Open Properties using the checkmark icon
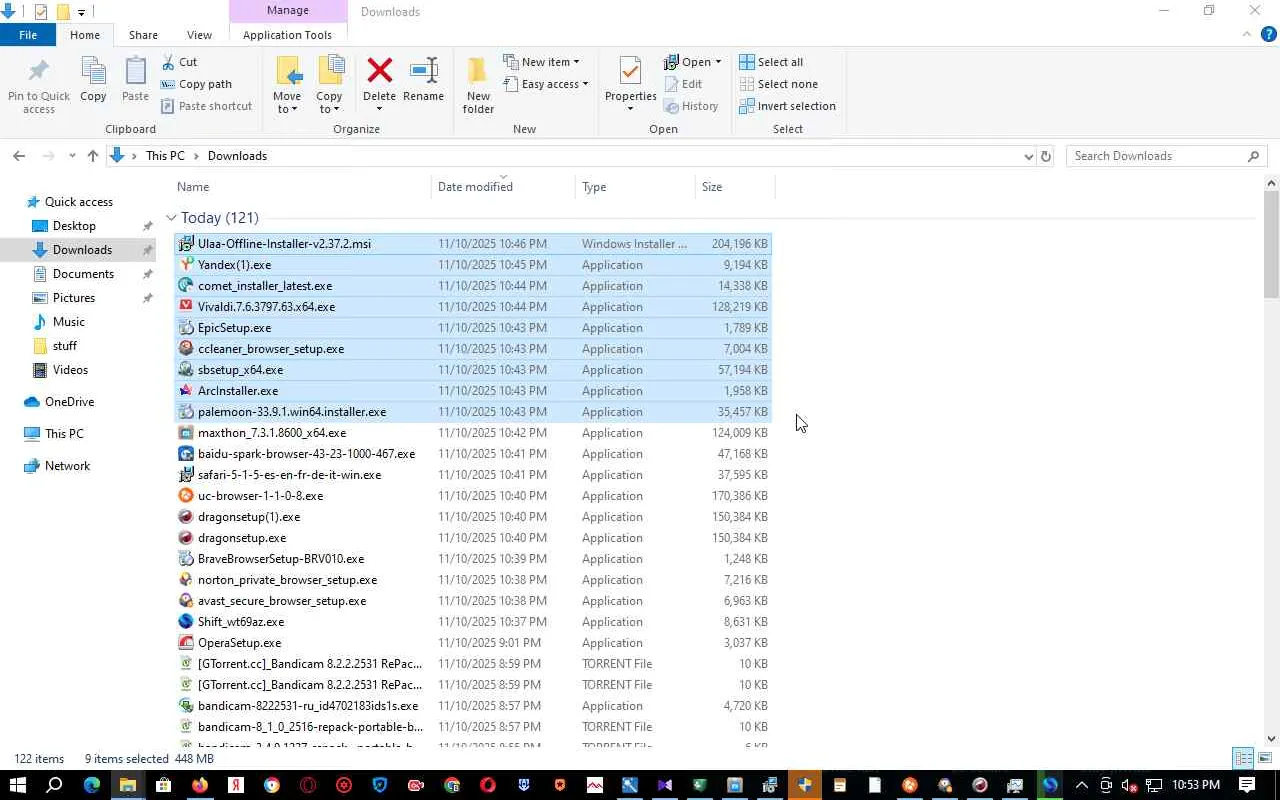Viewport: 1280px width, 800px height. tap(630, 72)
